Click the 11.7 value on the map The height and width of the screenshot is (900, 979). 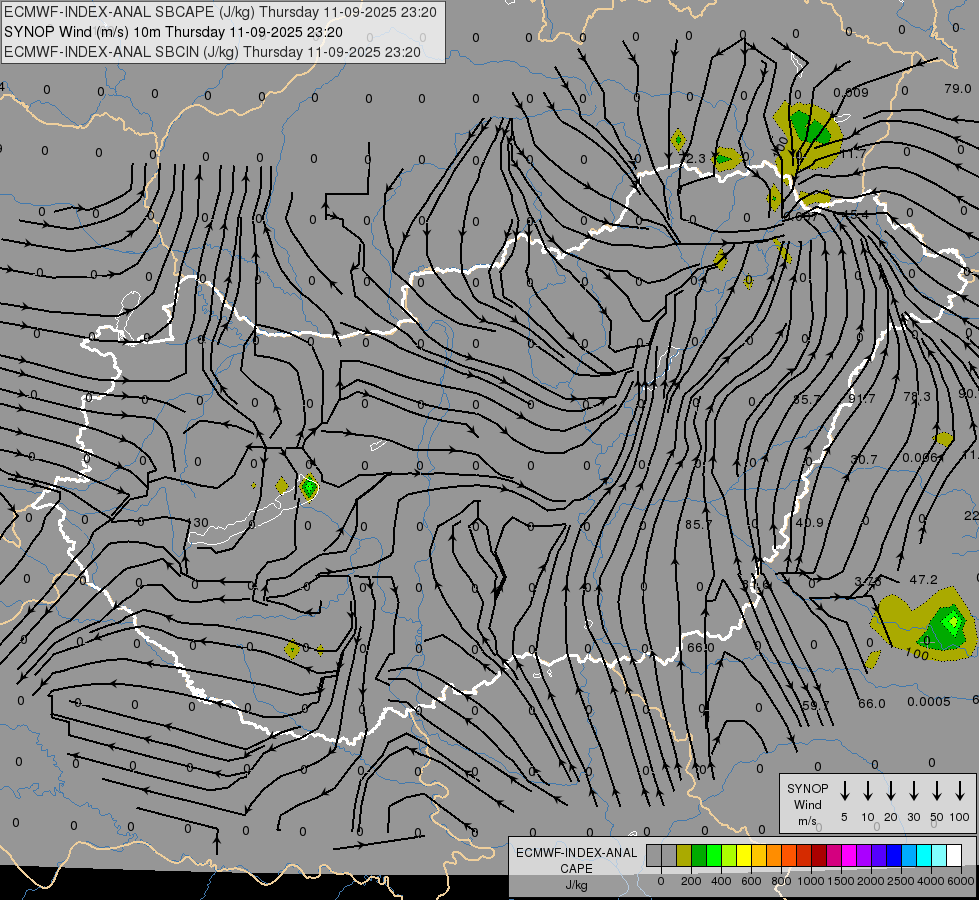click(853, 154)
